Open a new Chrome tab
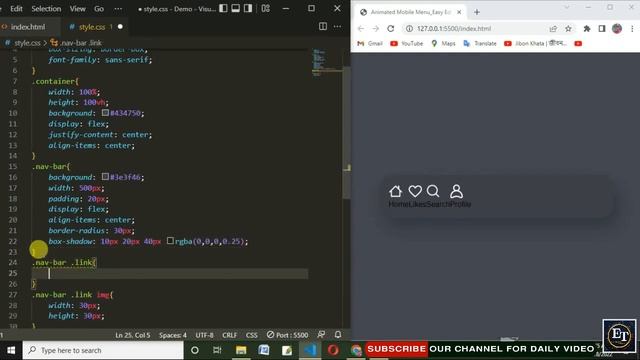The image size is (640, 360). [x=477, y=12]
